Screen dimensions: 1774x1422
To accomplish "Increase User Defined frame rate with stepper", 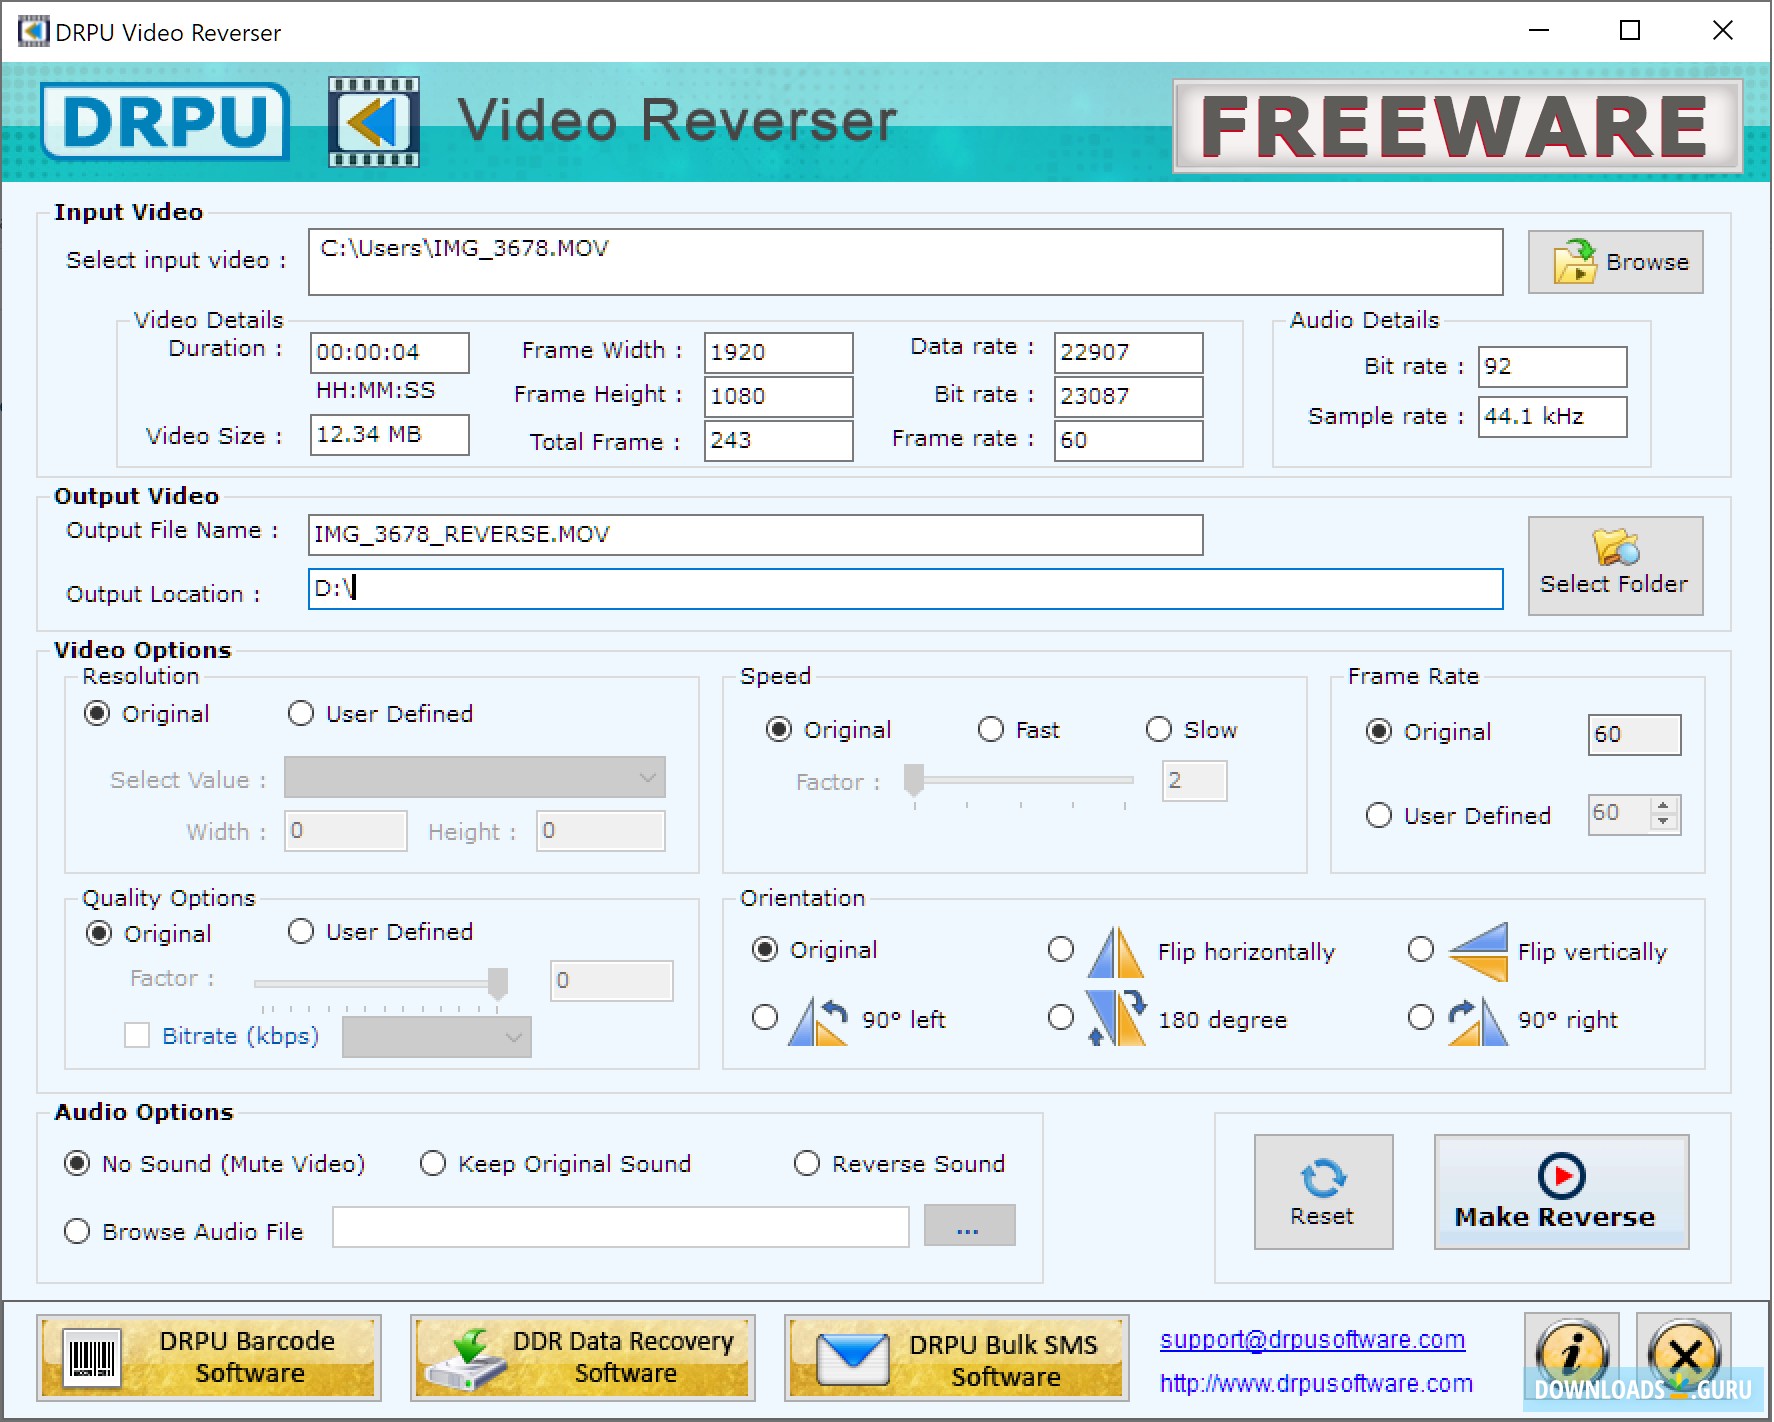I will pyautogui.click(x=1663, y=808).
